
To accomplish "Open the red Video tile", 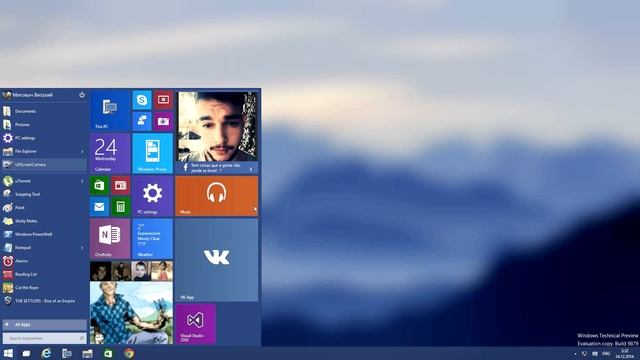I will [x=163, y=100].
